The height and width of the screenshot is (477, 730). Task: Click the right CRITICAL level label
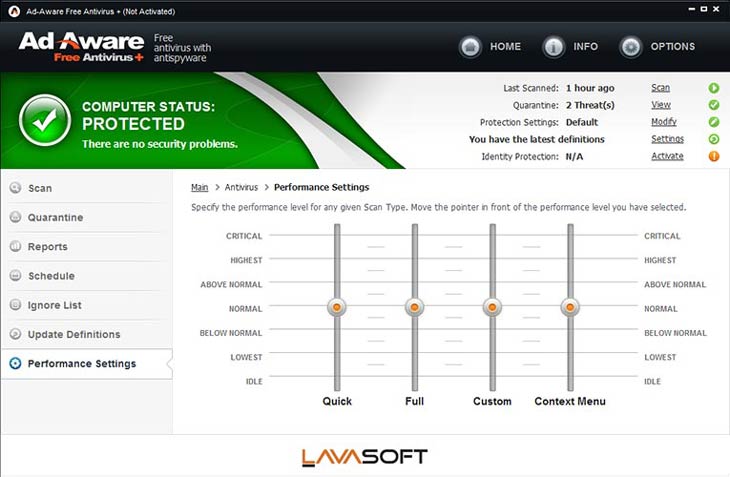tap(662, 236)
